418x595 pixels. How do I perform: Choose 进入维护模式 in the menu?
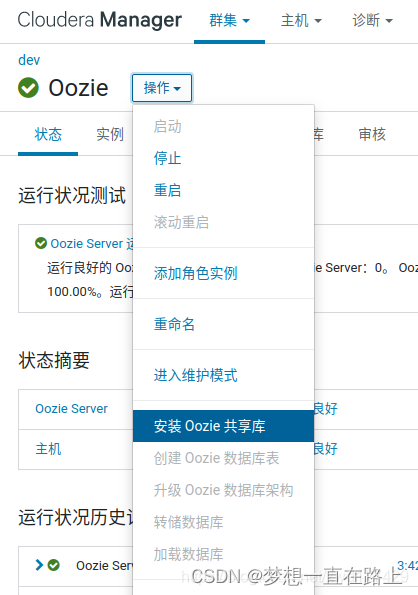223,375
